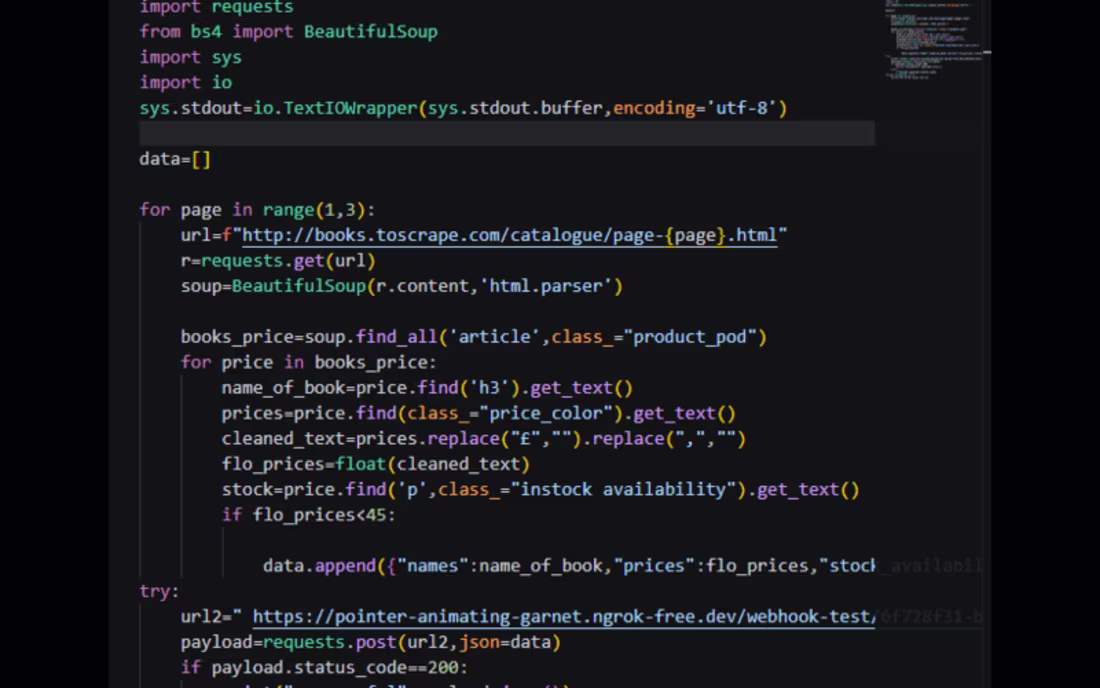Click the 'import sys' line
Viewport: 1100px width, 688px height.
(x=190, y=58)
